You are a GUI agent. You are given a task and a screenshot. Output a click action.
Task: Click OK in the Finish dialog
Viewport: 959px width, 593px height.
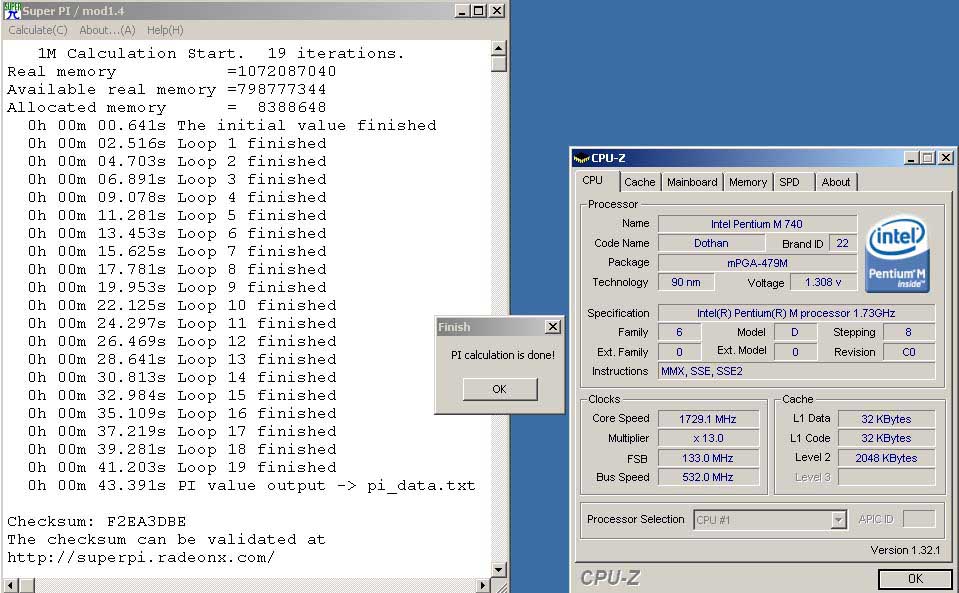[x=500, y=389]
